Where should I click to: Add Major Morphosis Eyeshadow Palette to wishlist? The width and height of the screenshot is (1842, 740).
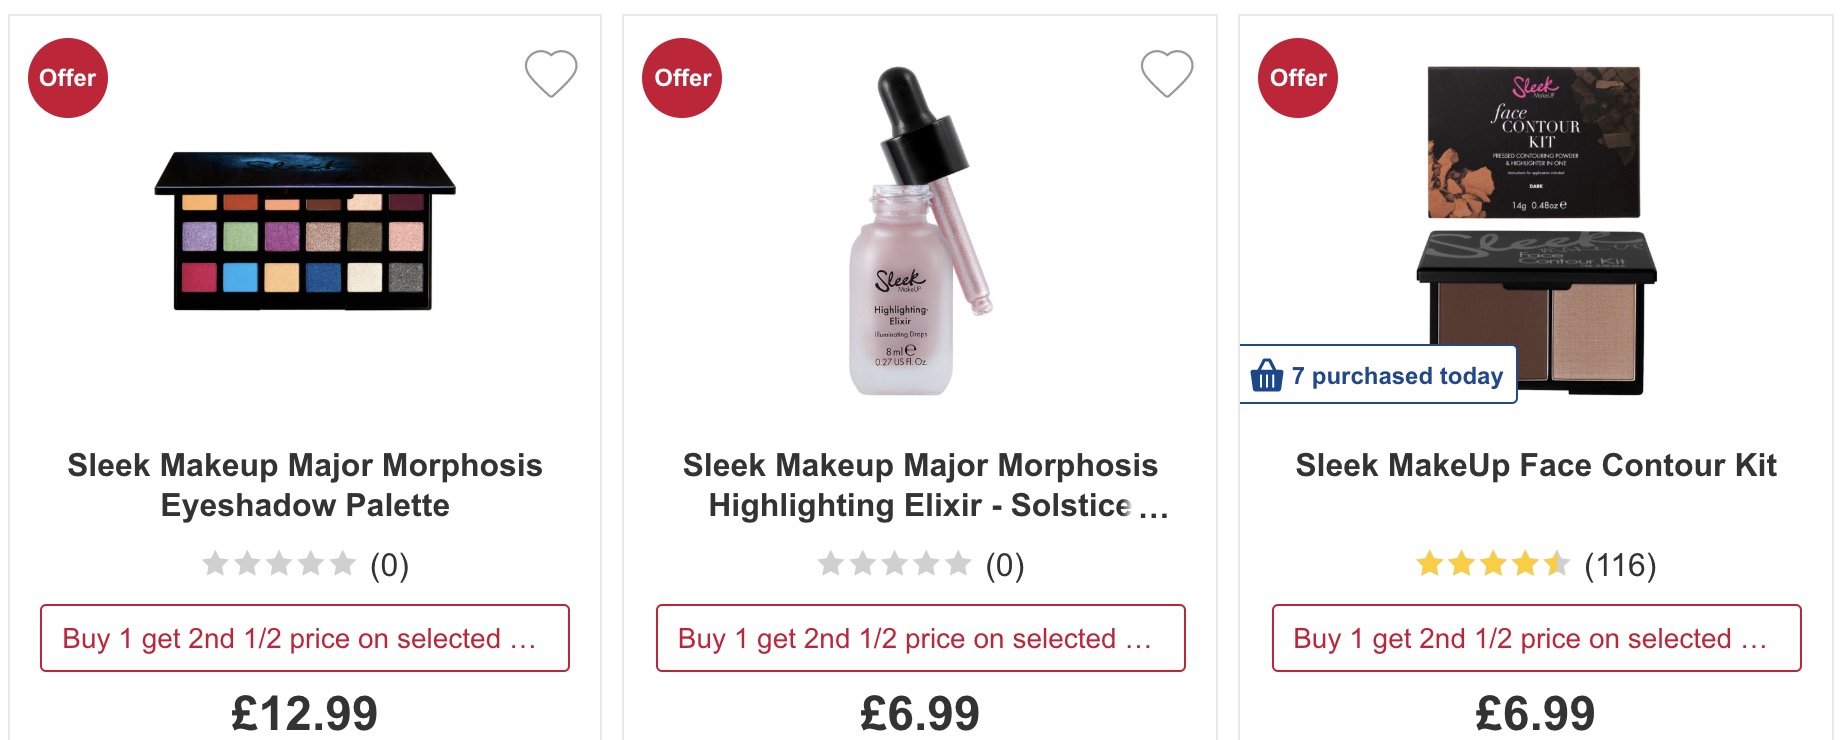point(551,74)
